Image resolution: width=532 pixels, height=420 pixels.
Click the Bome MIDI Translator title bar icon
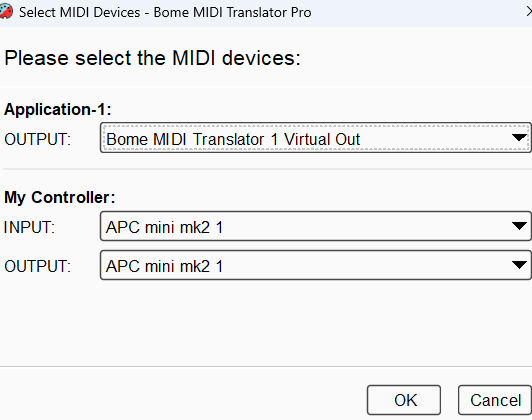click(x=6, y=12)
